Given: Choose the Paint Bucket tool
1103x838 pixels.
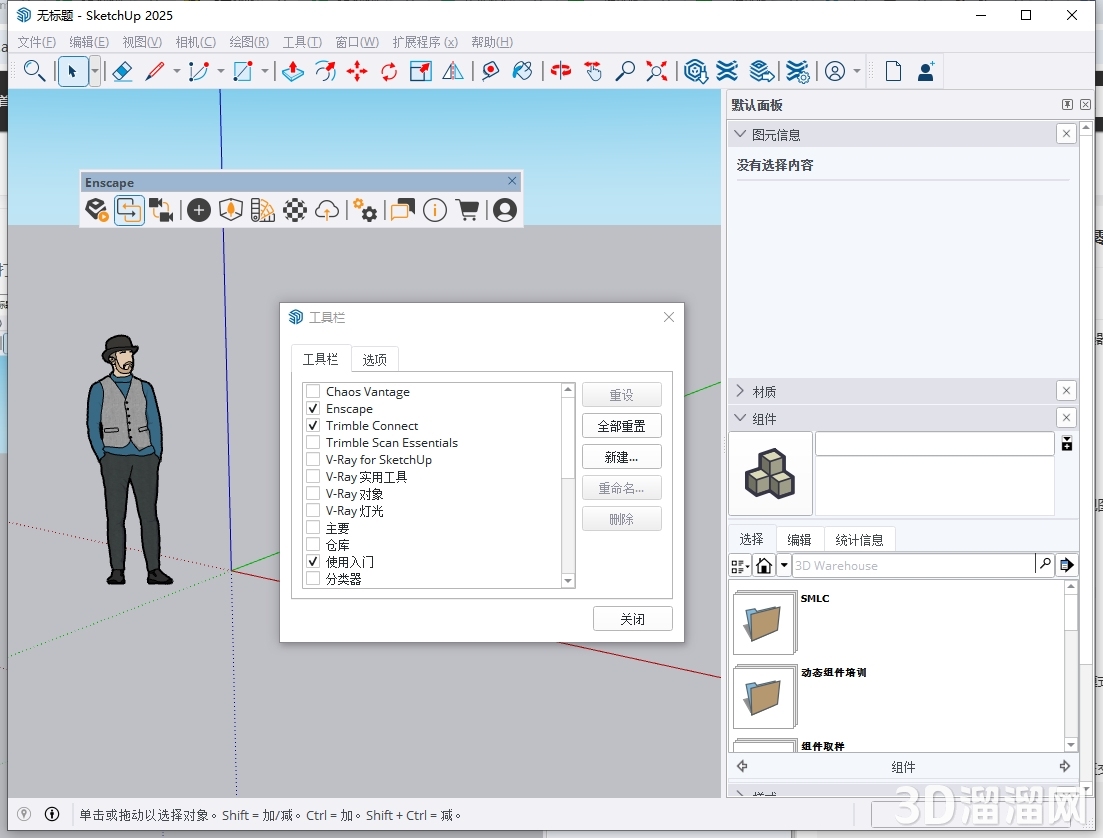Looking at the screenshot, I should [523, 71].
